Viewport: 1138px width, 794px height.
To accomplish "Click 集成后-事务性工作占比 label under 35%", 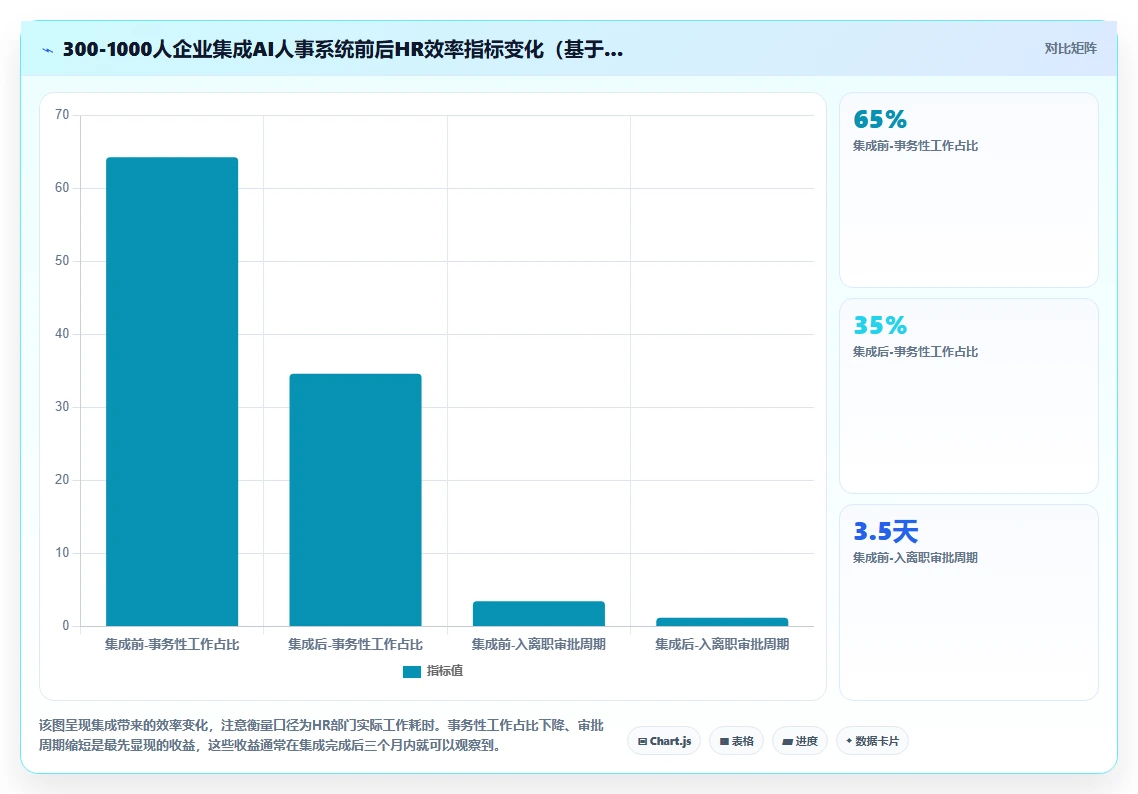I will [x=915, y=352].
